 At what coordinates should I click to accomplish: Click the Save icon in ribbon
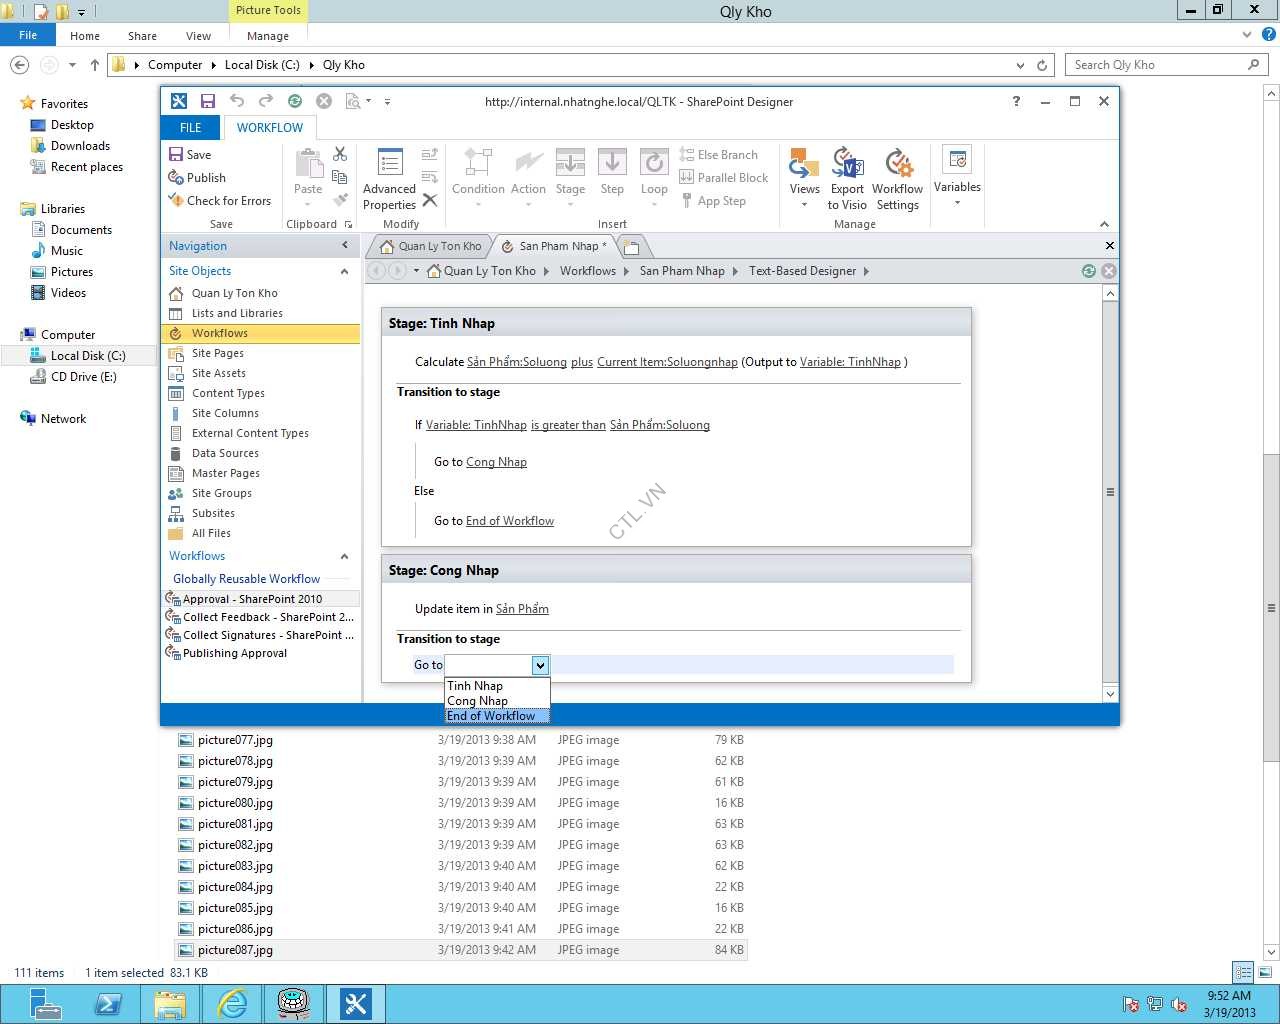[176, 155]
